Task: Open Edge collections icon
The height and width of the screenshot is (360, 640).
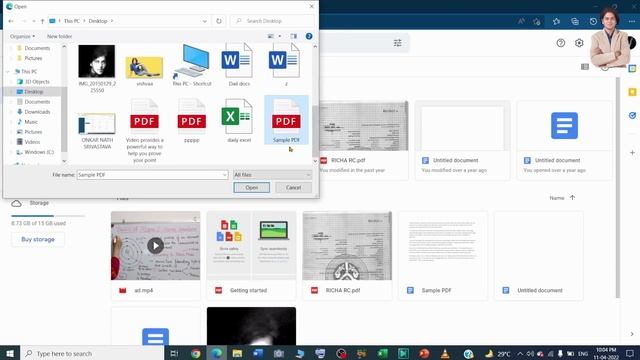Action: pos(575,21)
